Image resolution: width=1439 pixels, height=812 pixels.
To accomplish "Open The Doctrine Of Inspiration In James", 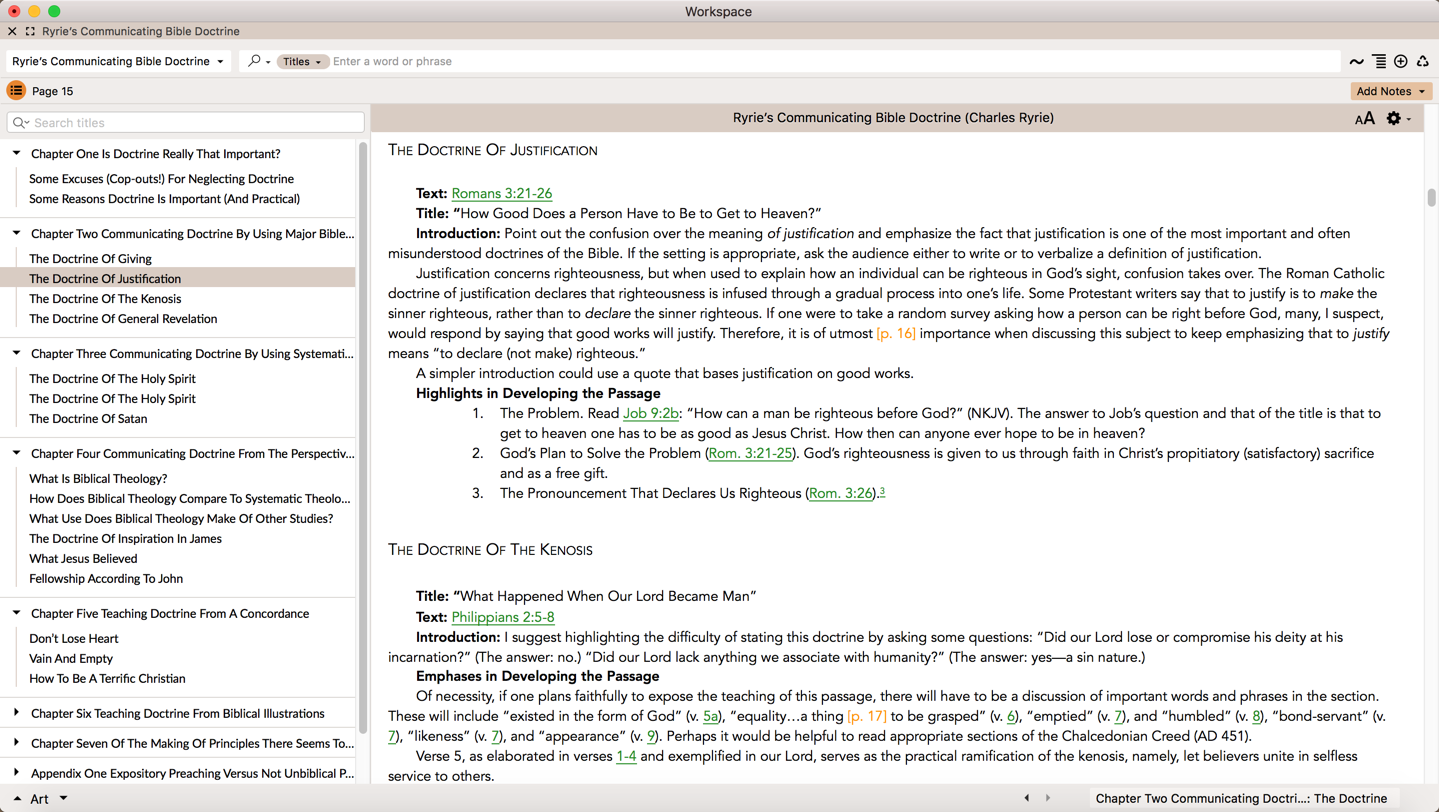I will [125, 539].
